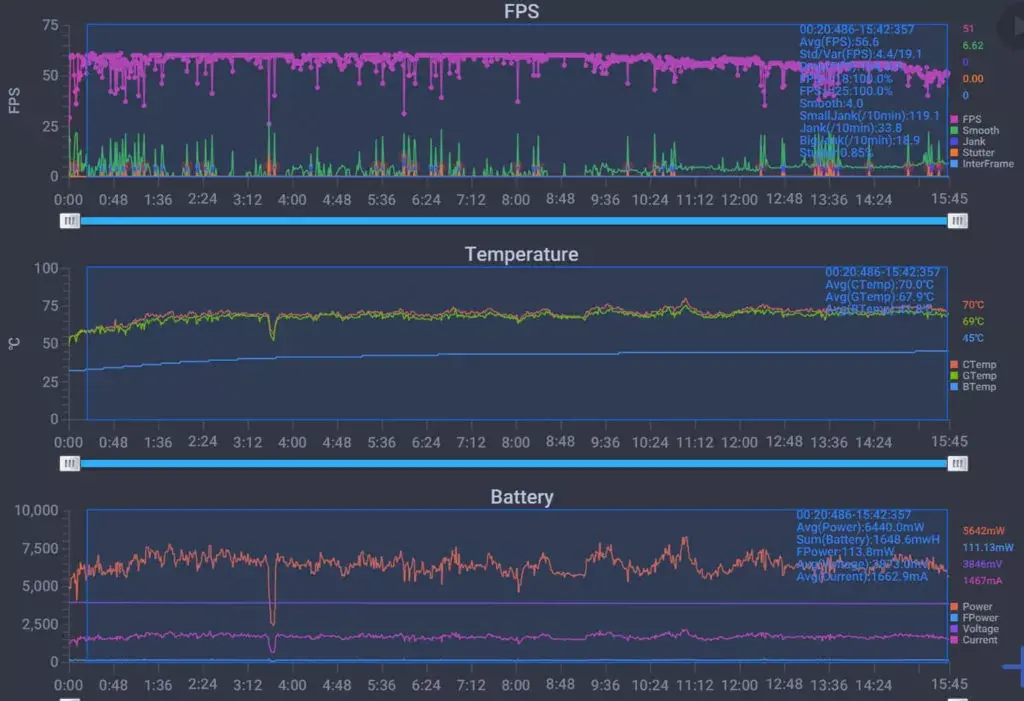Select the FPS chart title
The width and height of the screenshot is (1024, 701).
(521, 11)
